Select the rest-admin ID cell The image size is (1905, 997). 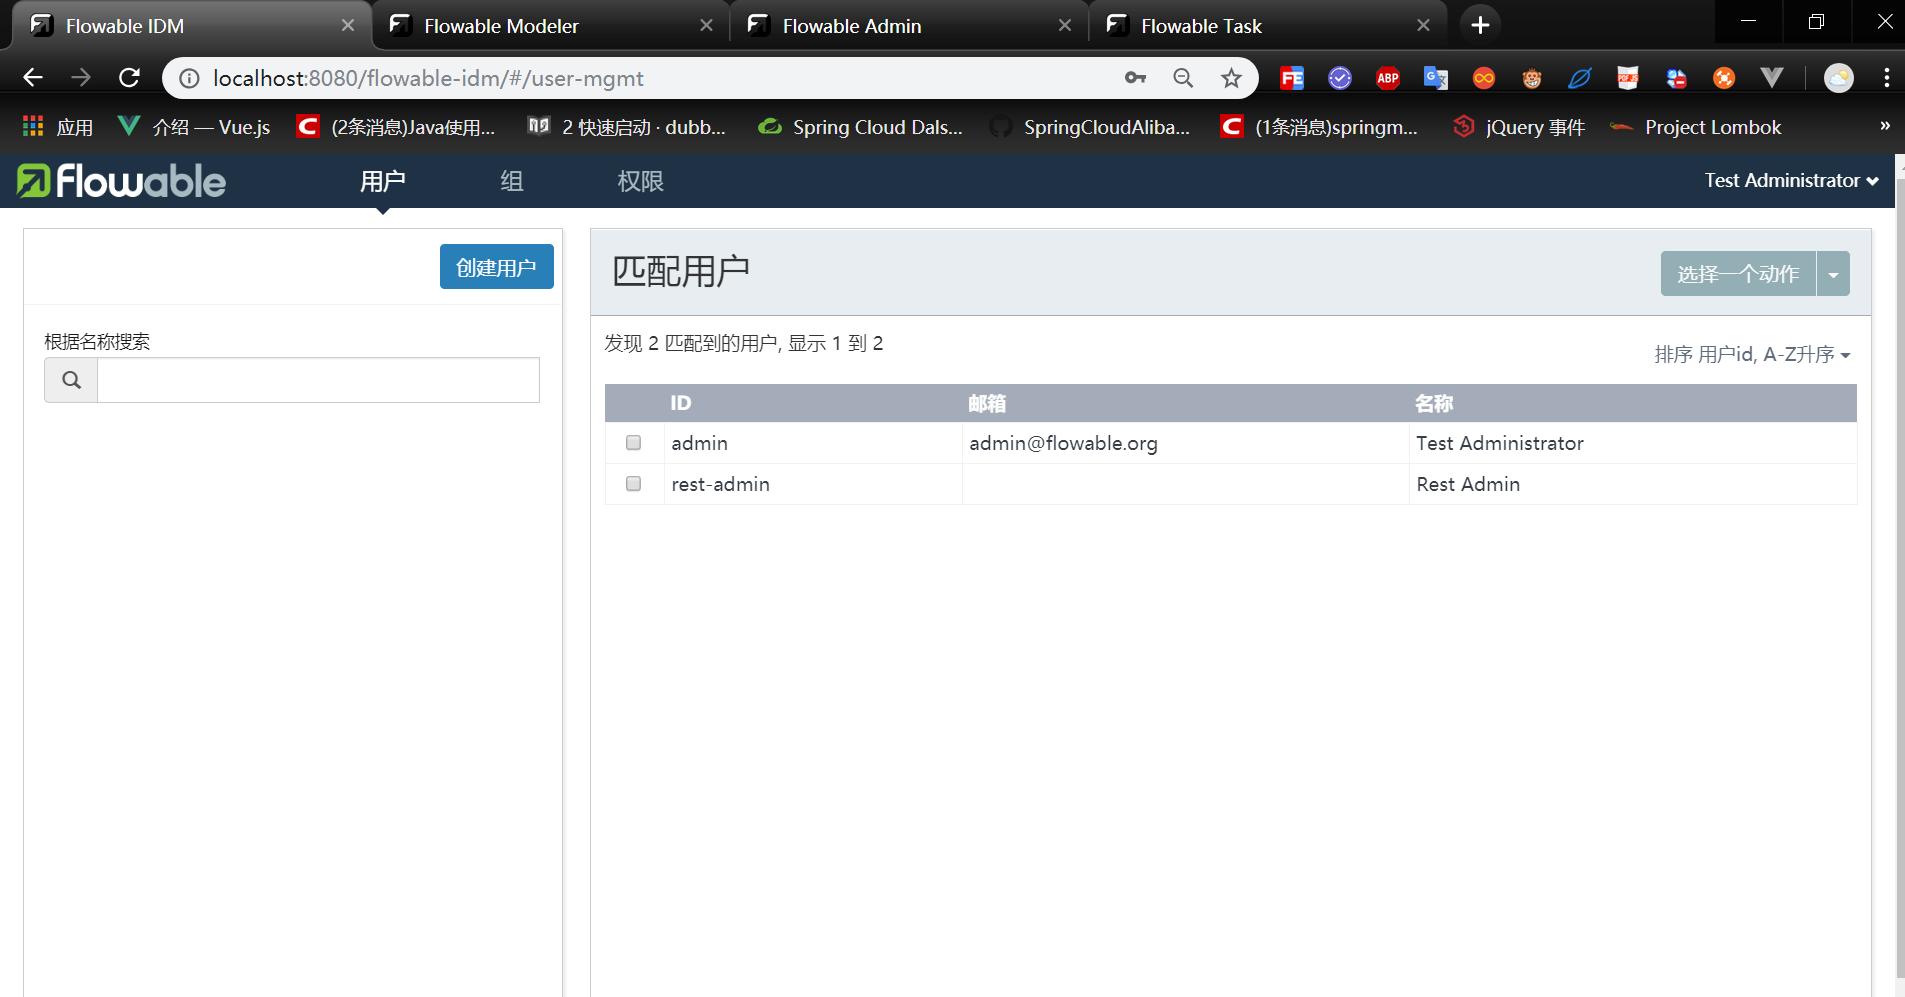click(813, 484)
